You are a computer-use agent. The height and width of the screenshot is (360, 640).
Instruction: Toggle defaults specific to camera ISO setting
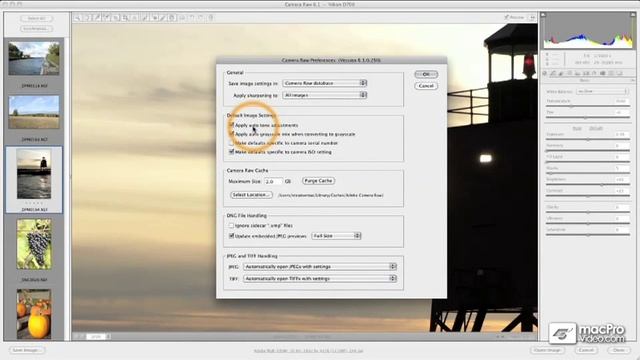tap(231, 152)
